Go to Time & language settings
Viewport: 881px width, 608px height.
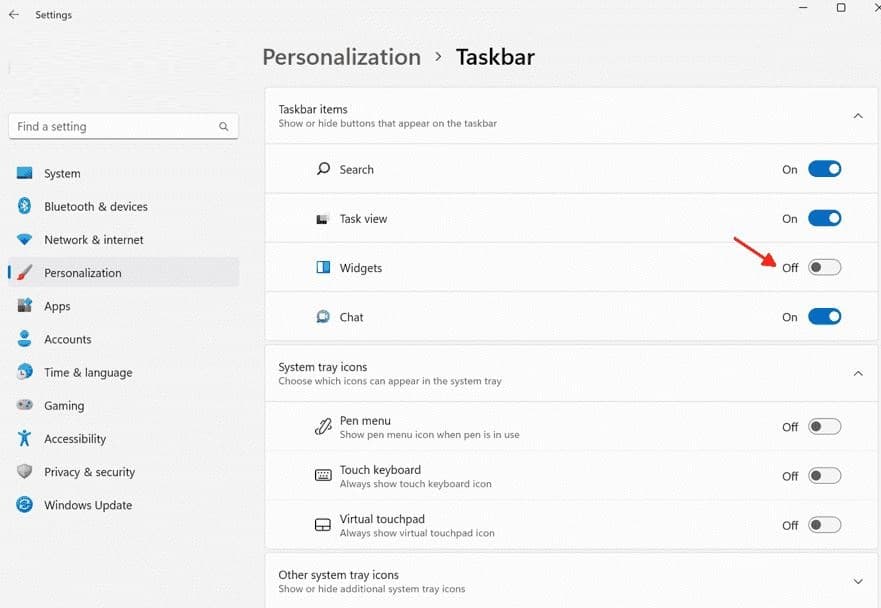88,372
